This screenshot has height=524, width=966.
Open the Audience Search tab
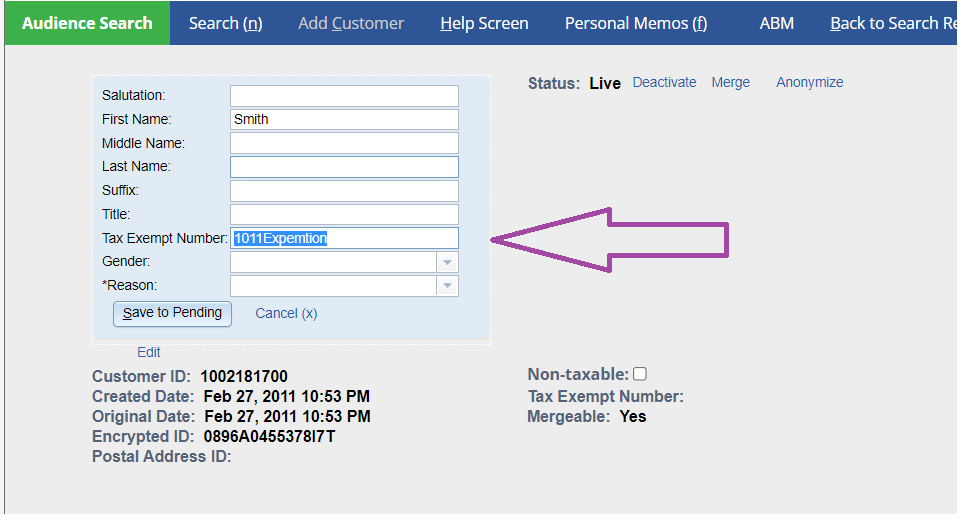87,23
